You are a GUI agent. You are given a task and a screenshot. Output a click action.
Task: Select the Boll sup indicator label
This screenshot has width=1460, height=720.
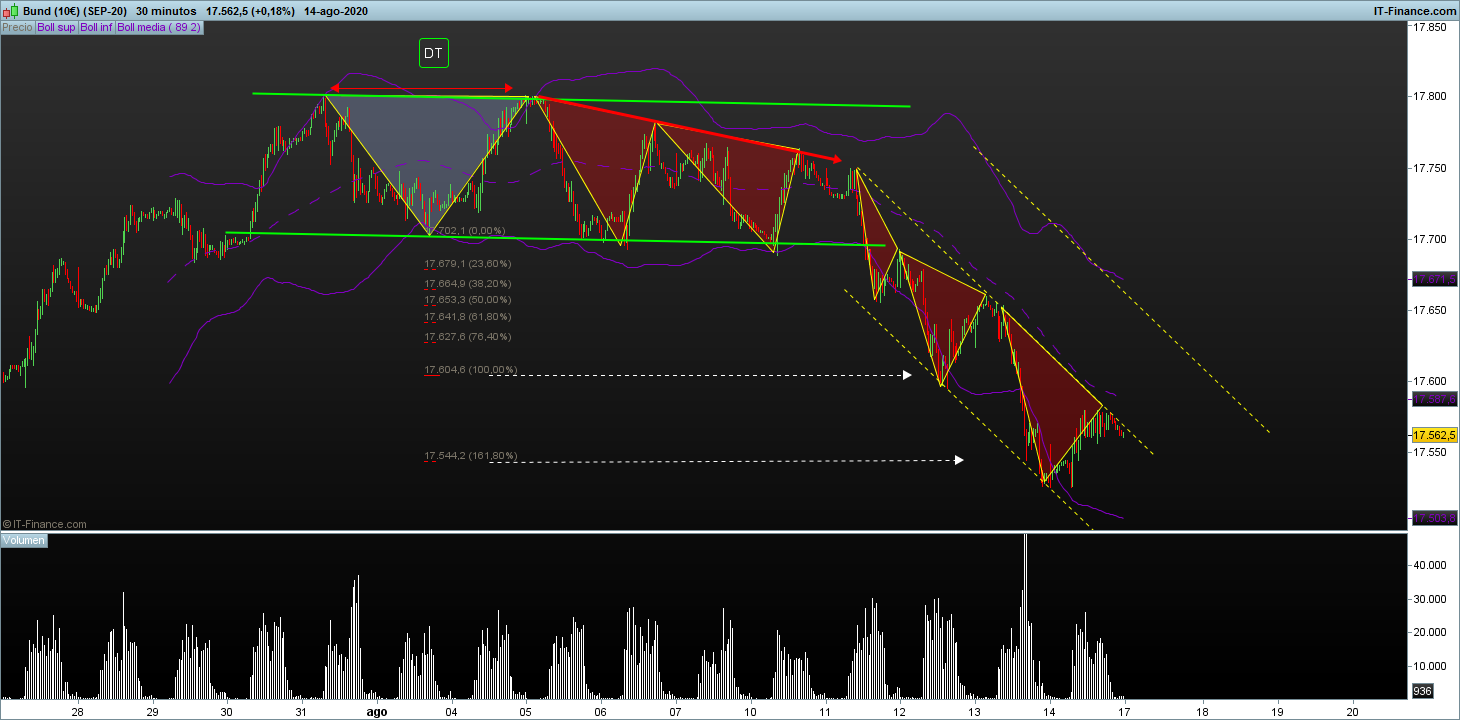pos(56,28)
